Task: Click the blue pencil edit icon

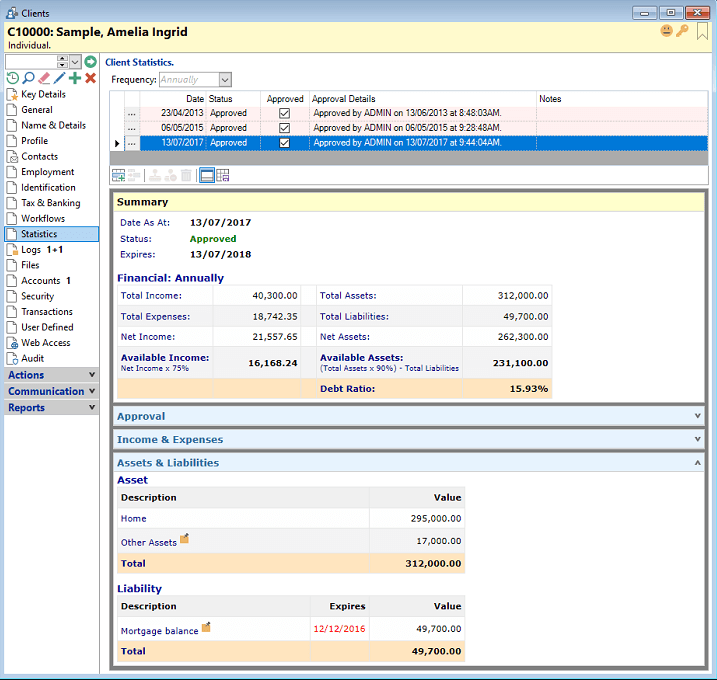Action: click(x=59, y=78)
